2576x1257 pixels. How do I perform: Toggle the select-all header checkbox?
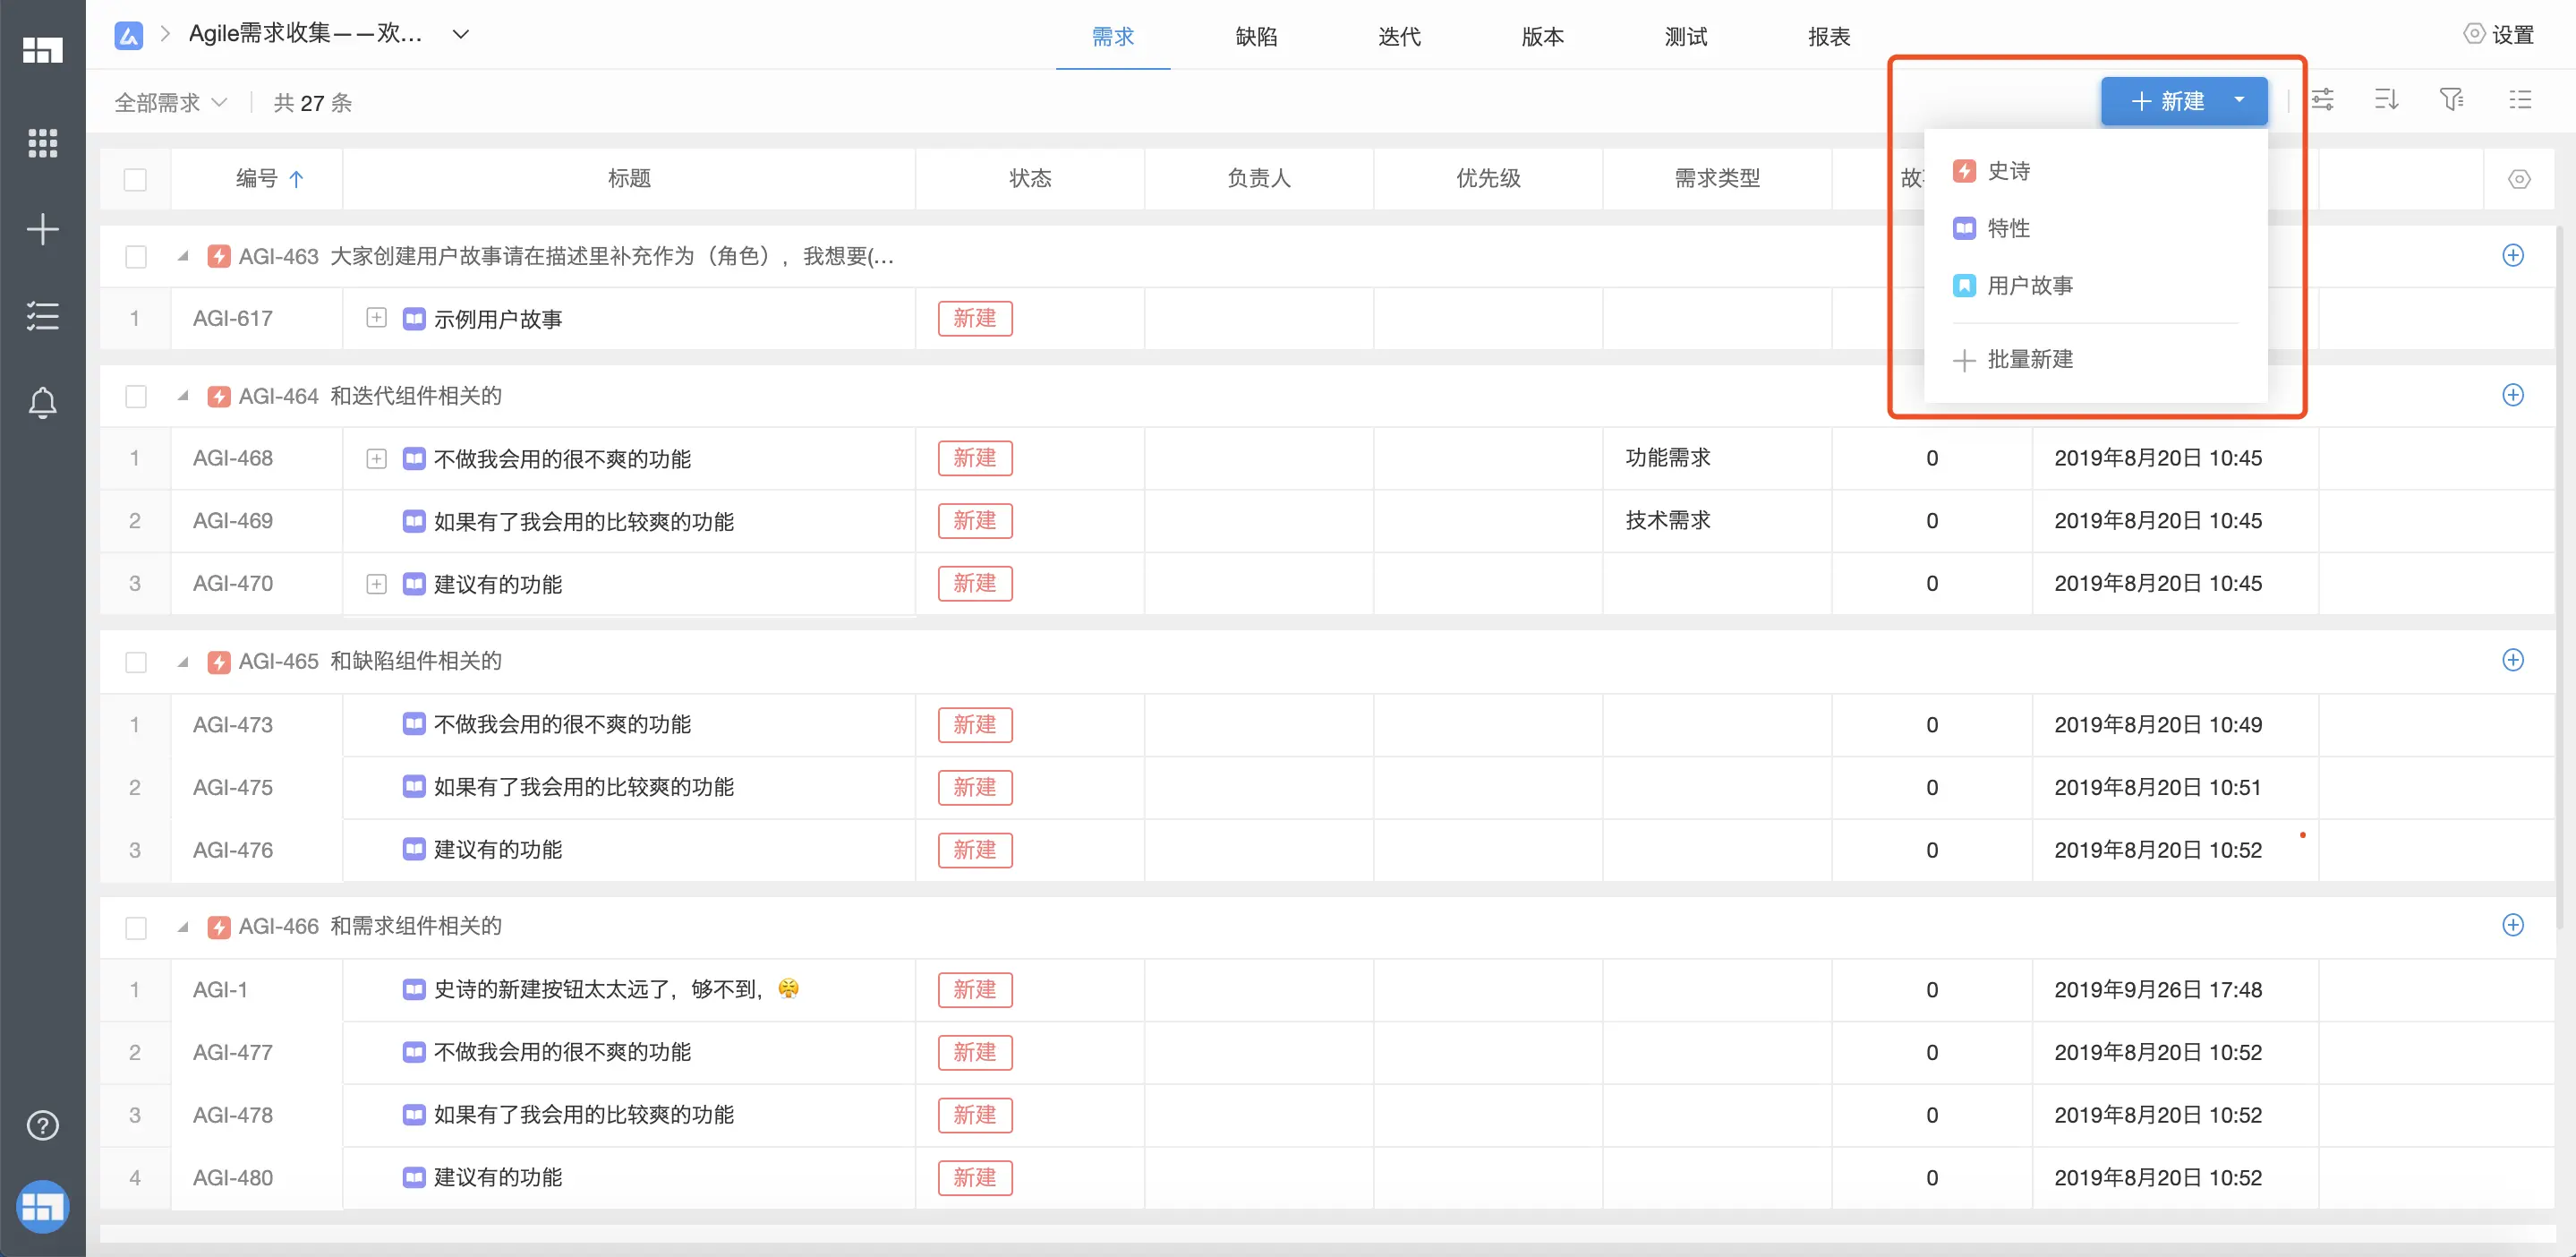pos(135,179)
